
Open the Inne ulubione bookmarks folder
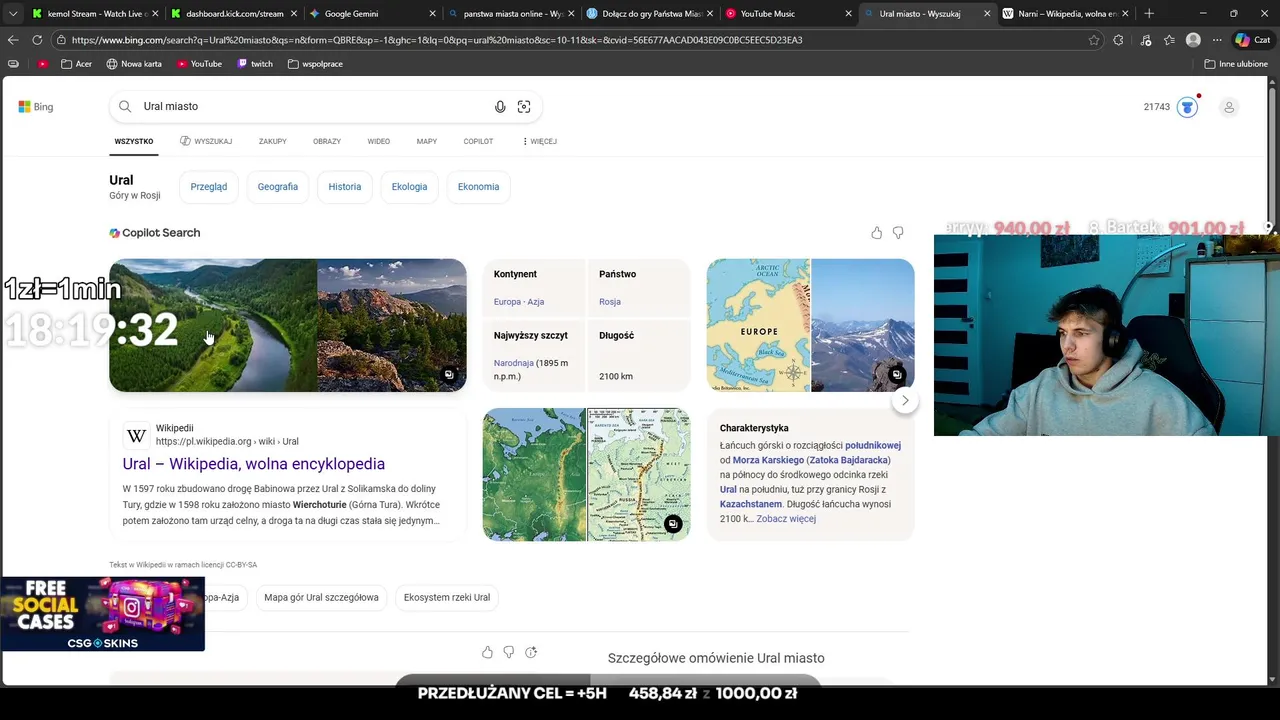pyautogui.click(x=1236, y=64)
